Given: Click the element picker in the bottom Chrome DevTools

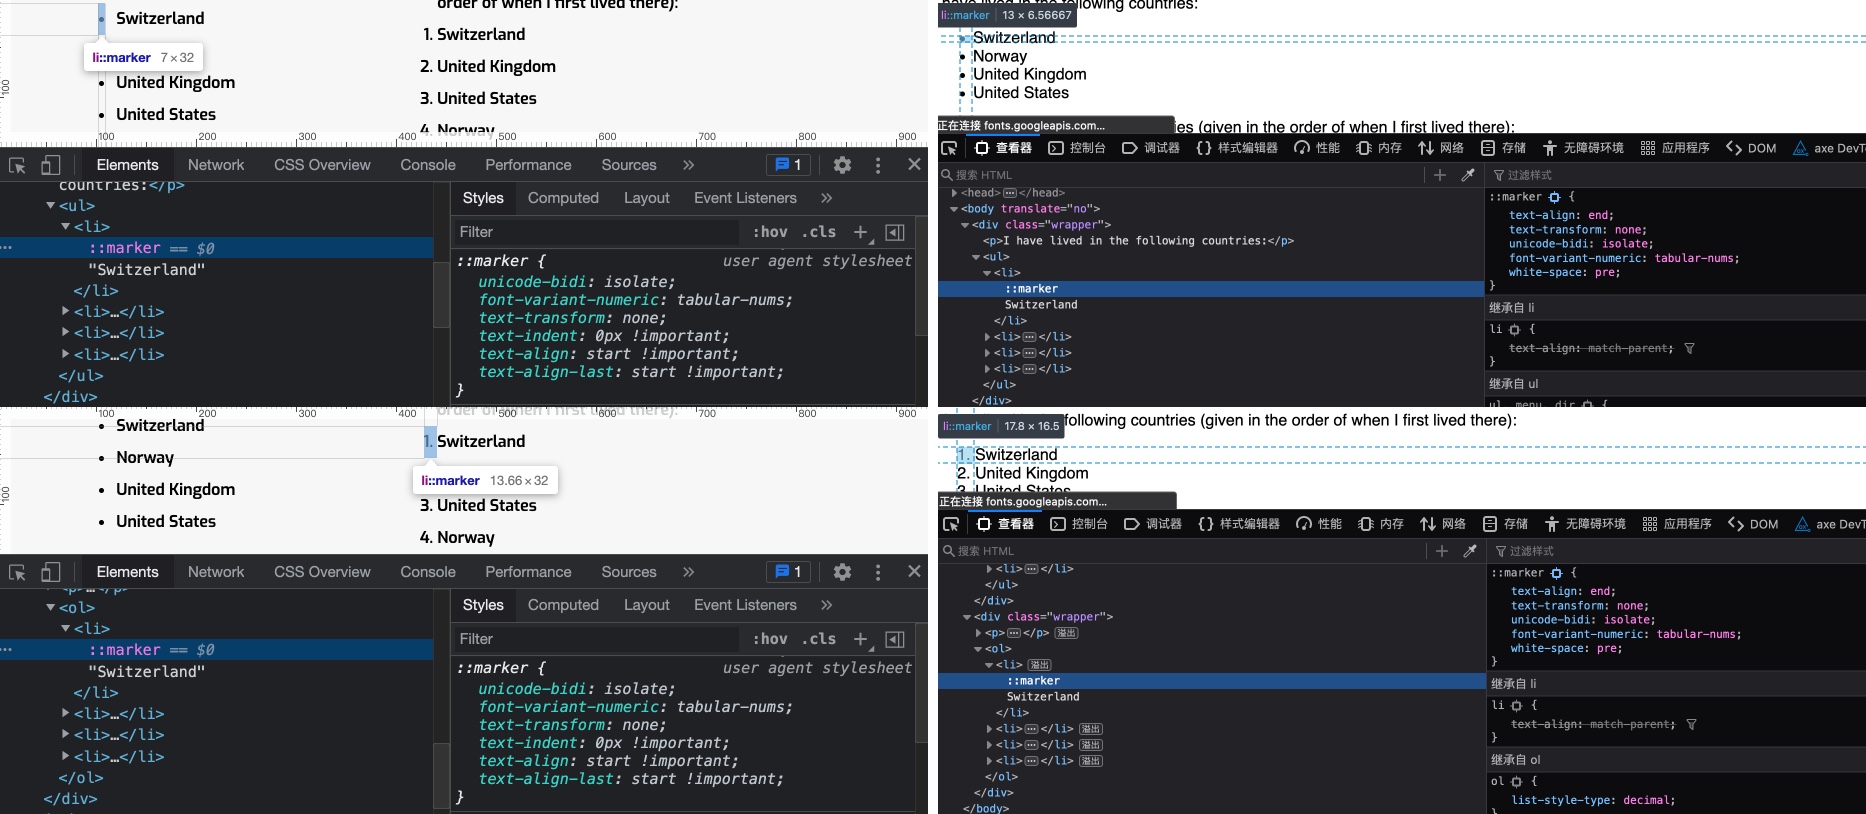Looking at the screenshot, I should [x=17, y=572].
